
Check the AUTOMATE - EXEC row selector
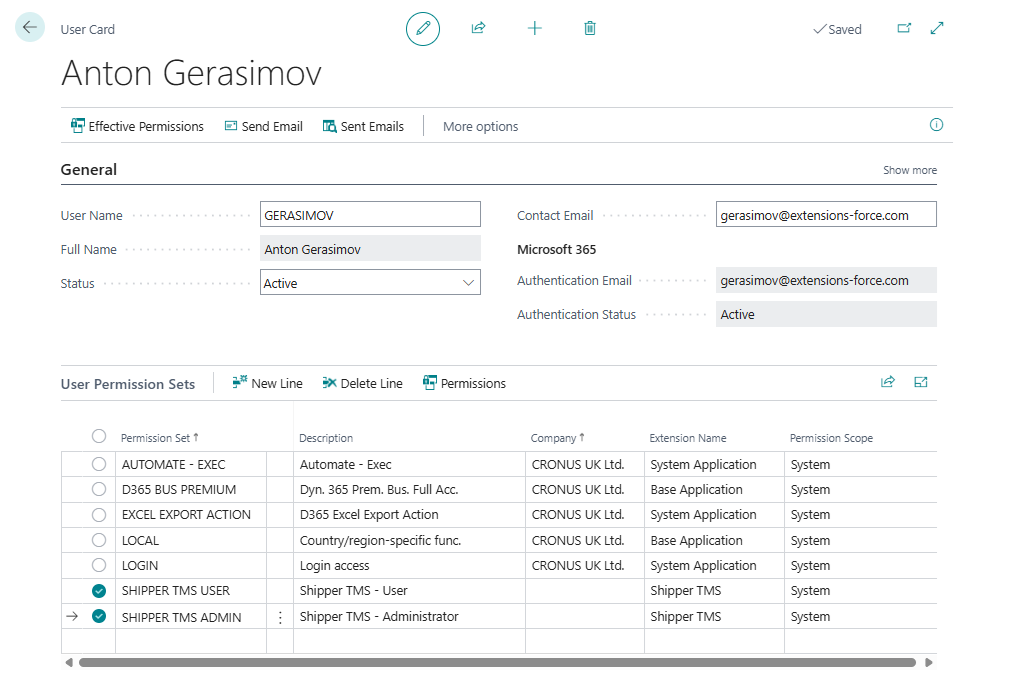pos(98,464)
